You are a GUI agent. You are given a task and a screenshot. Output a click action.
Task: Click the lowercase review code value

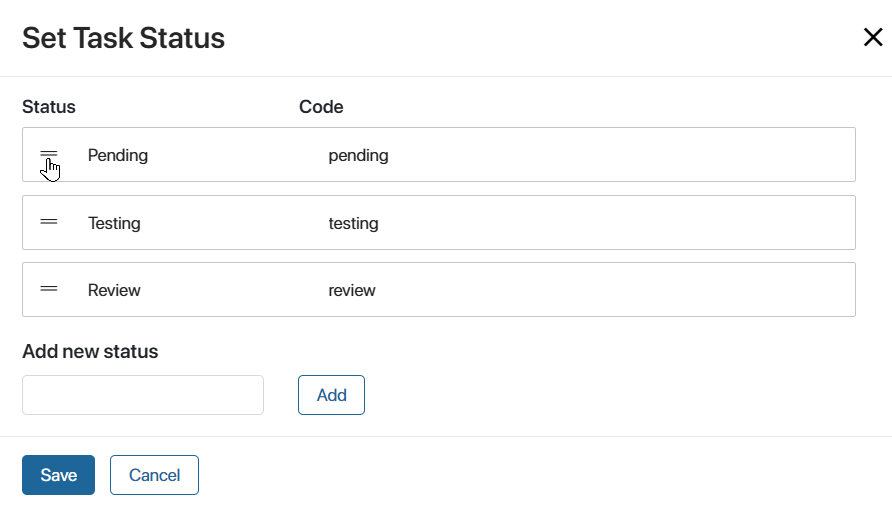pos(352,291)
